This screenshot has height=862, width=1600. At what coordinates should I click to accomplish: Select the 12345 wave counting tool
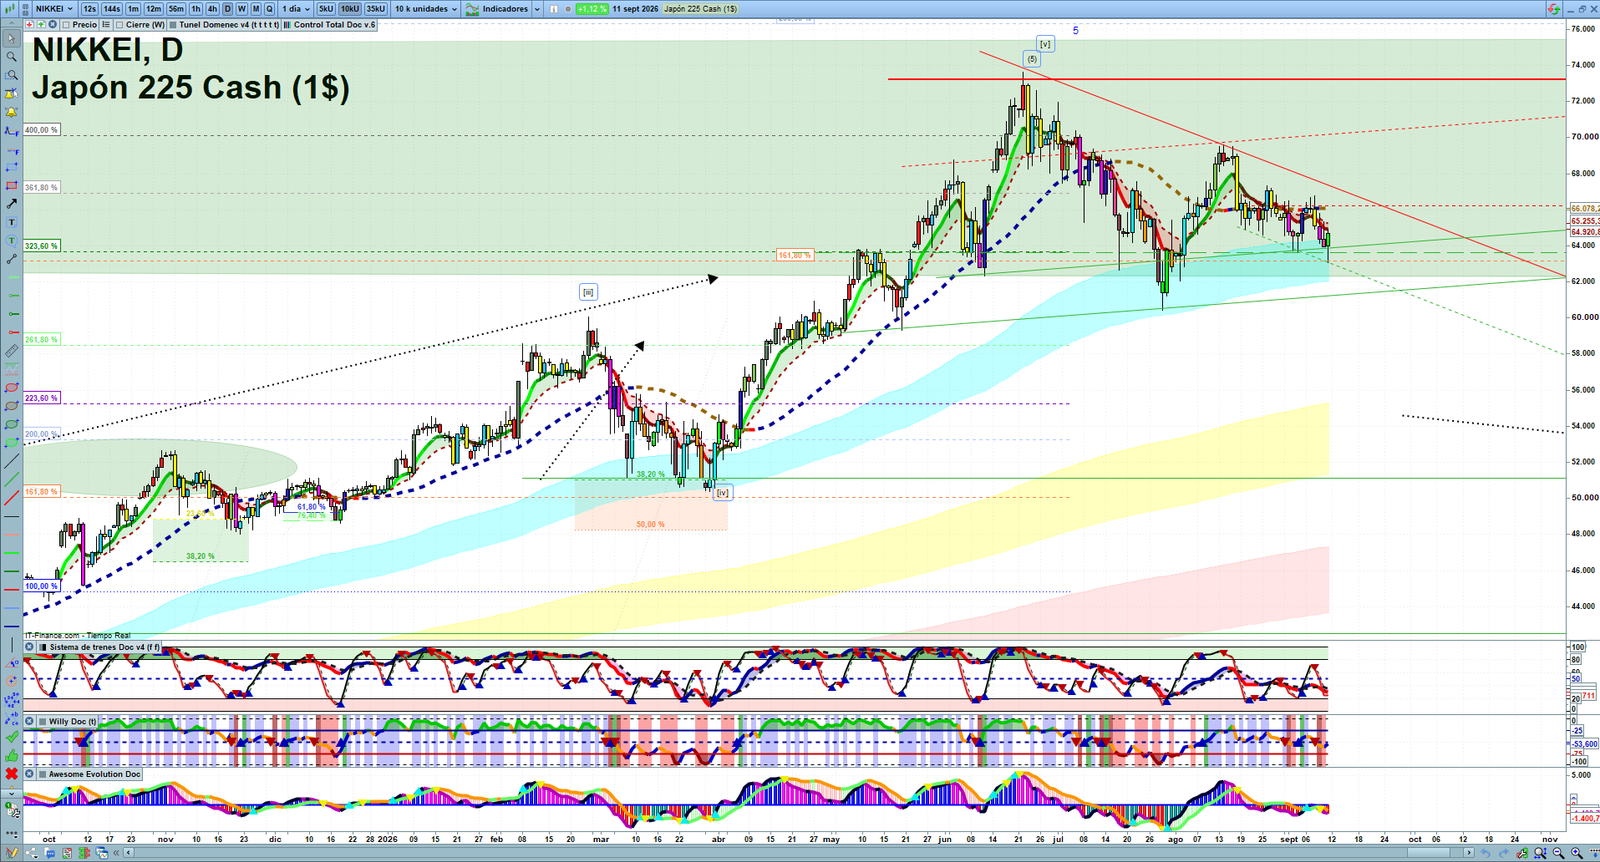(x=11, y=700)
